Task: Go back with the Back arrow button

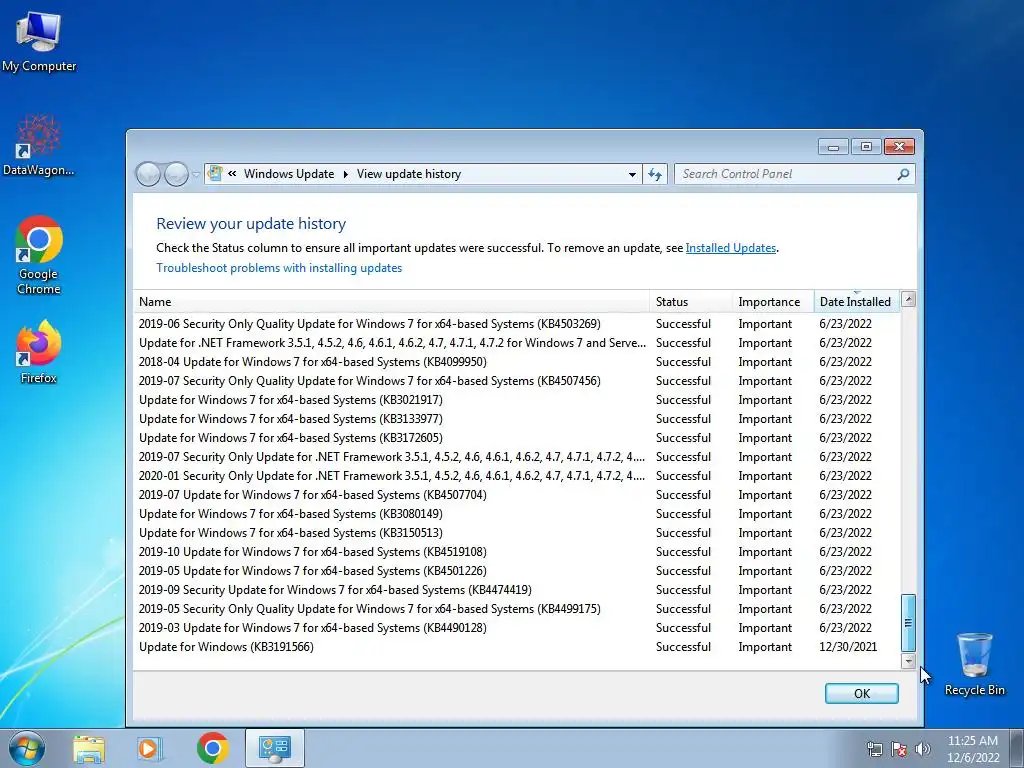Action: point(148,174)
